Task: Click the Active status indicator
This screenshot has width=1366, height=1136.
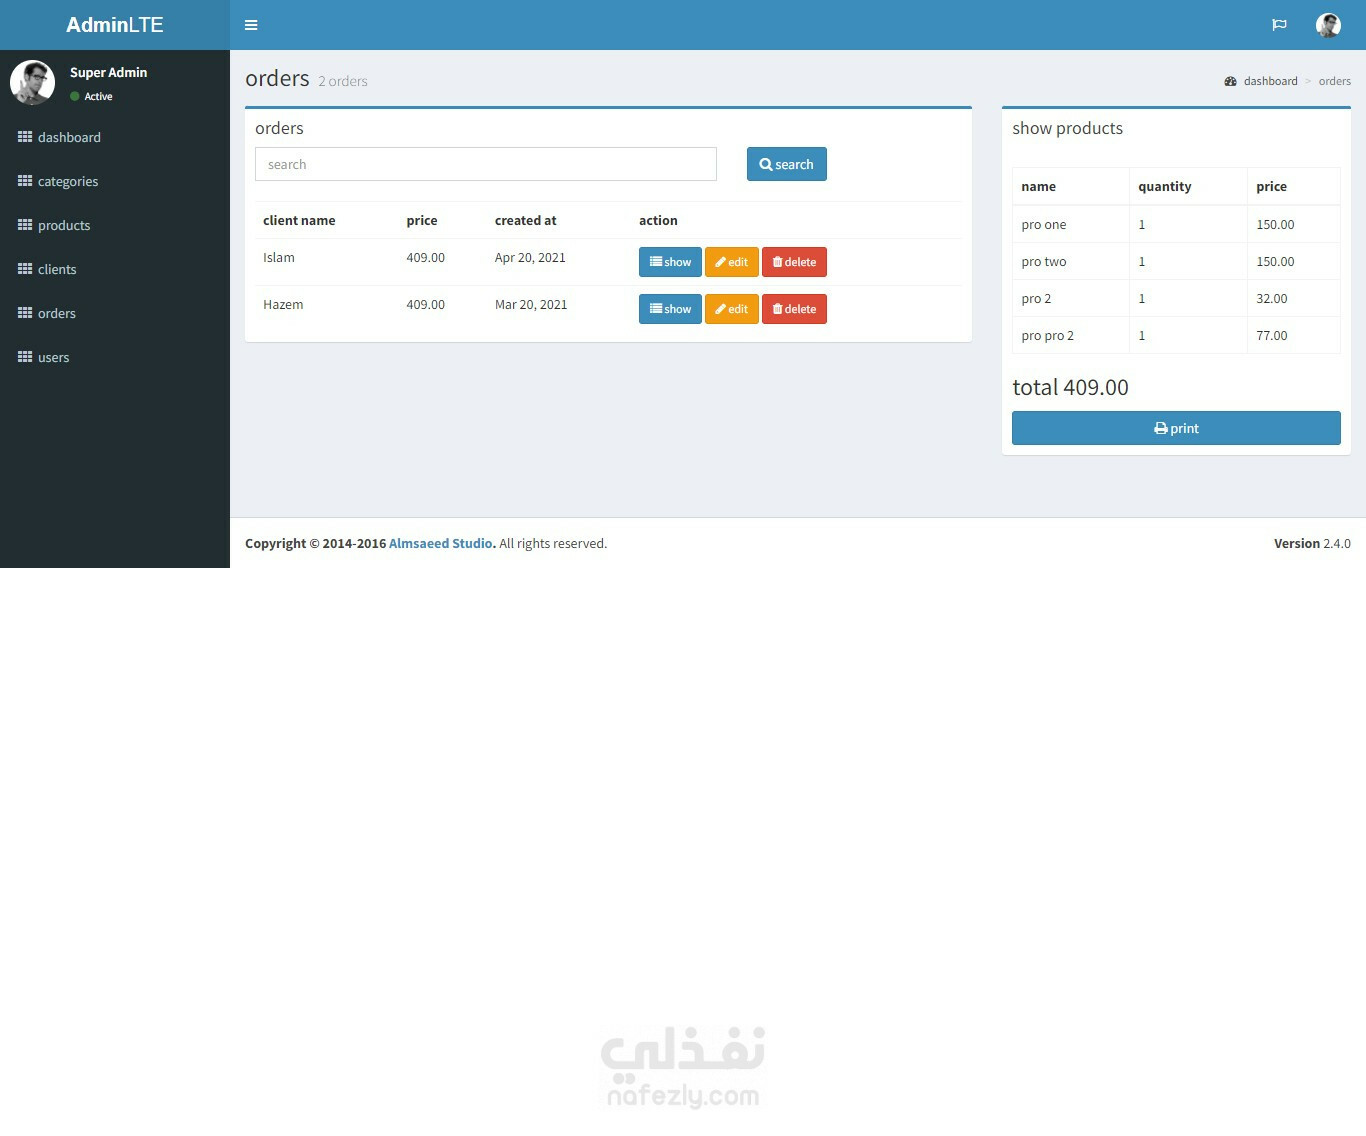Action: [92, 96]
